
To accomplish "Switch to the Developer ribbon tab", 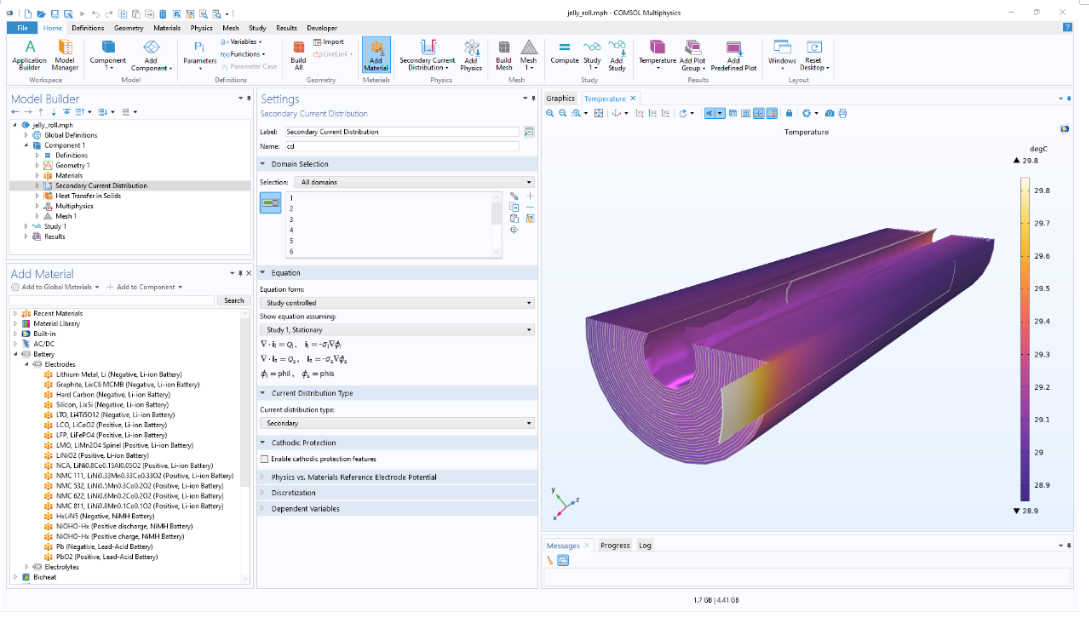I will (x=322, y=28).
